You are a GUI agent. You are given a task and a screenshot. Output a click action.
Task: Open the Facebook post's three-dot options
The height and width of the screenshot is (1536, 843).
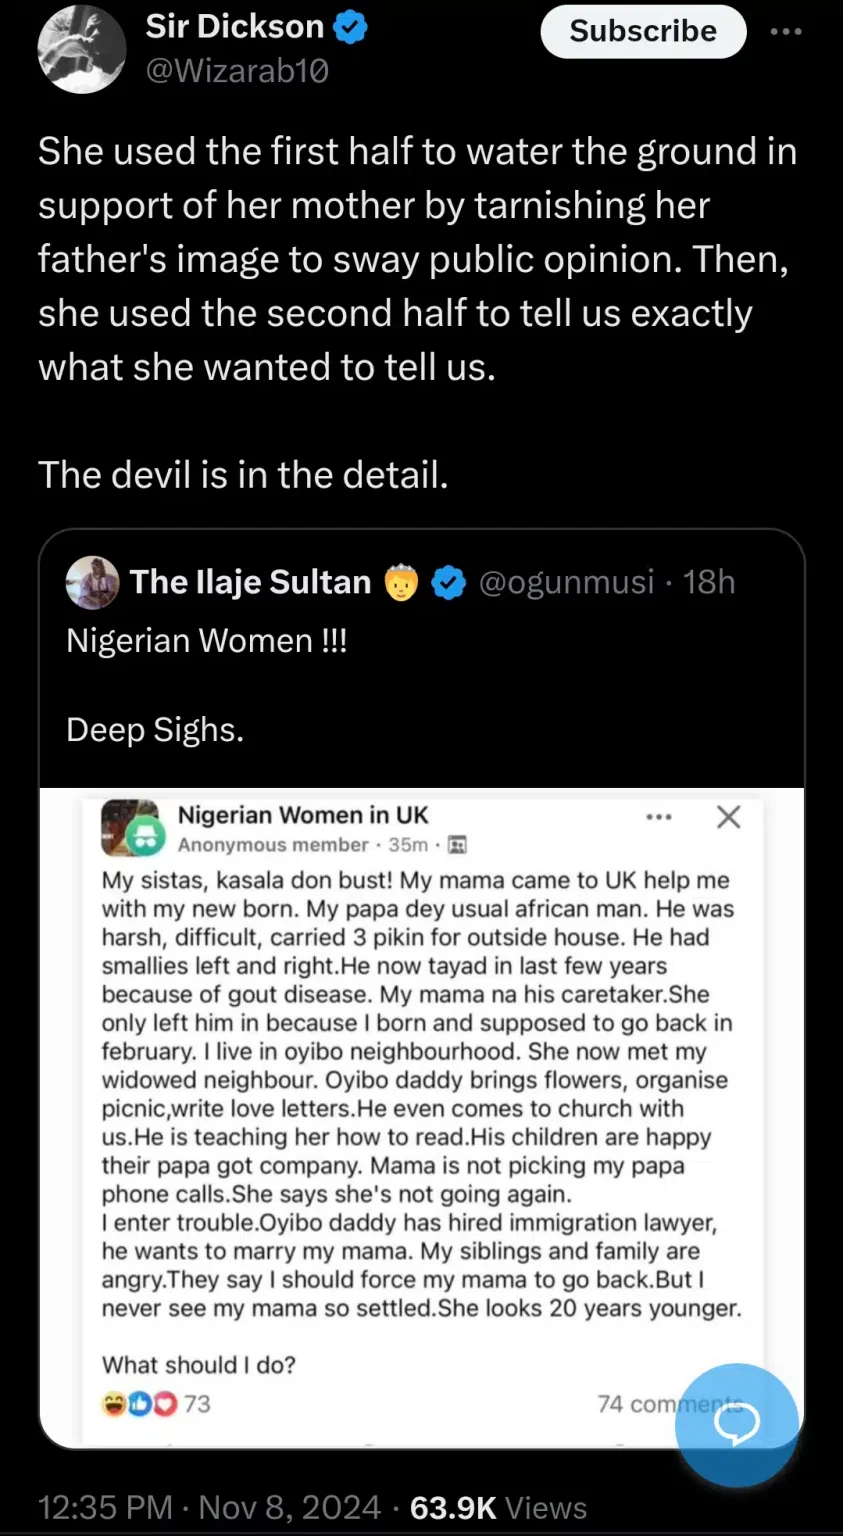pyautogui.click(x=659, y=817)
